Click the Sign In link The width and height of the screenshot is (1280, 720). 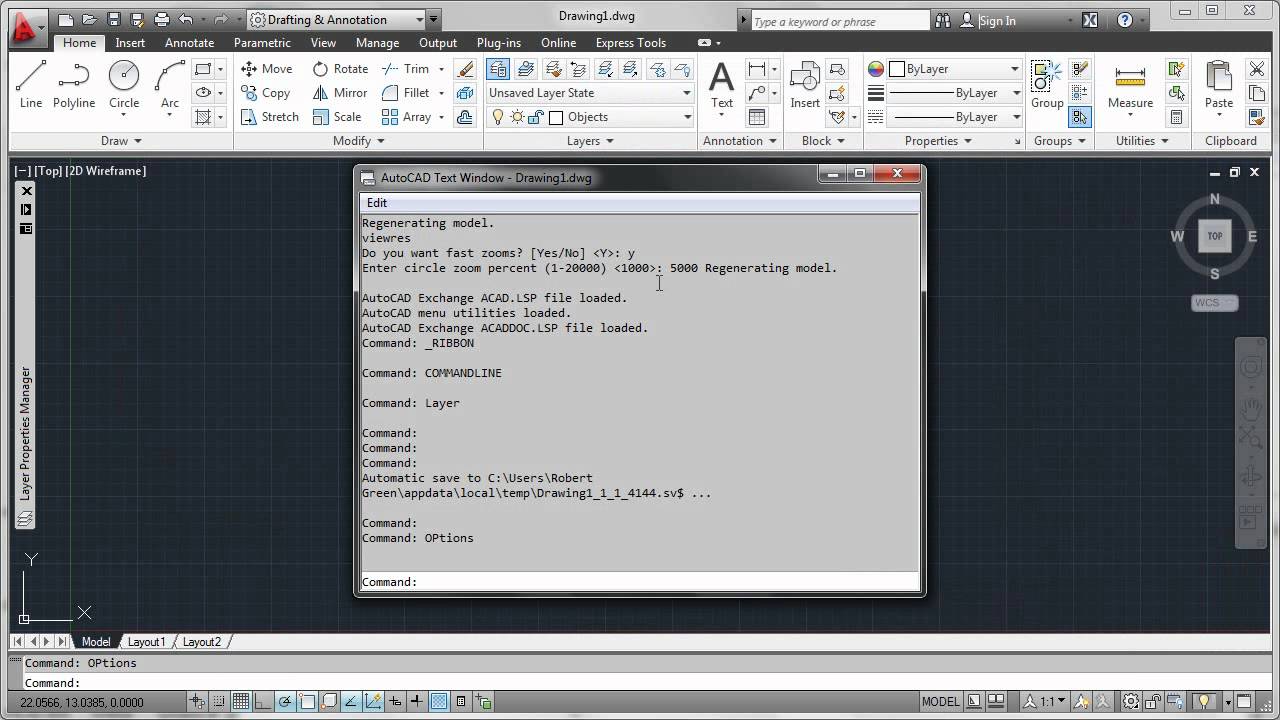point(997,20)
